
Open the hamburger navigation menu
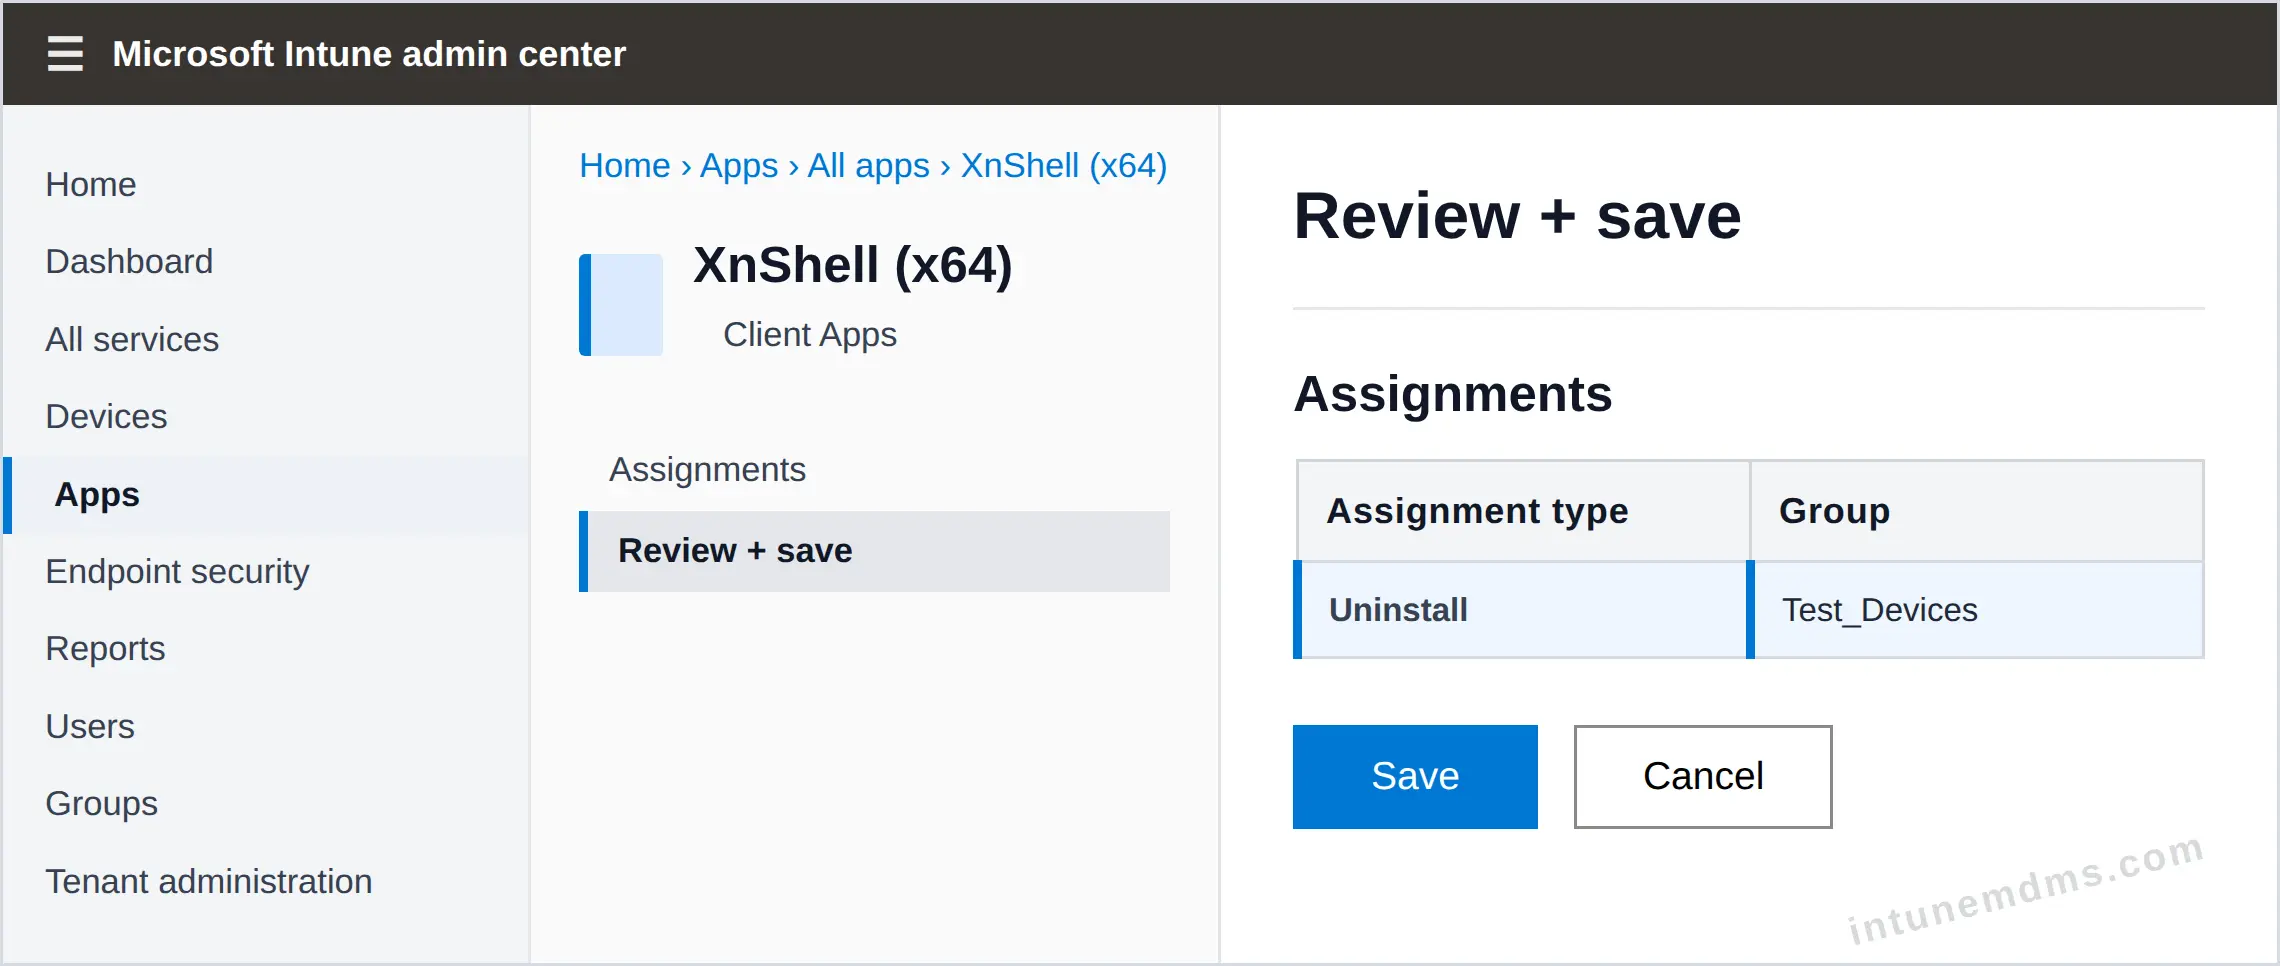[x=65, y=54]
